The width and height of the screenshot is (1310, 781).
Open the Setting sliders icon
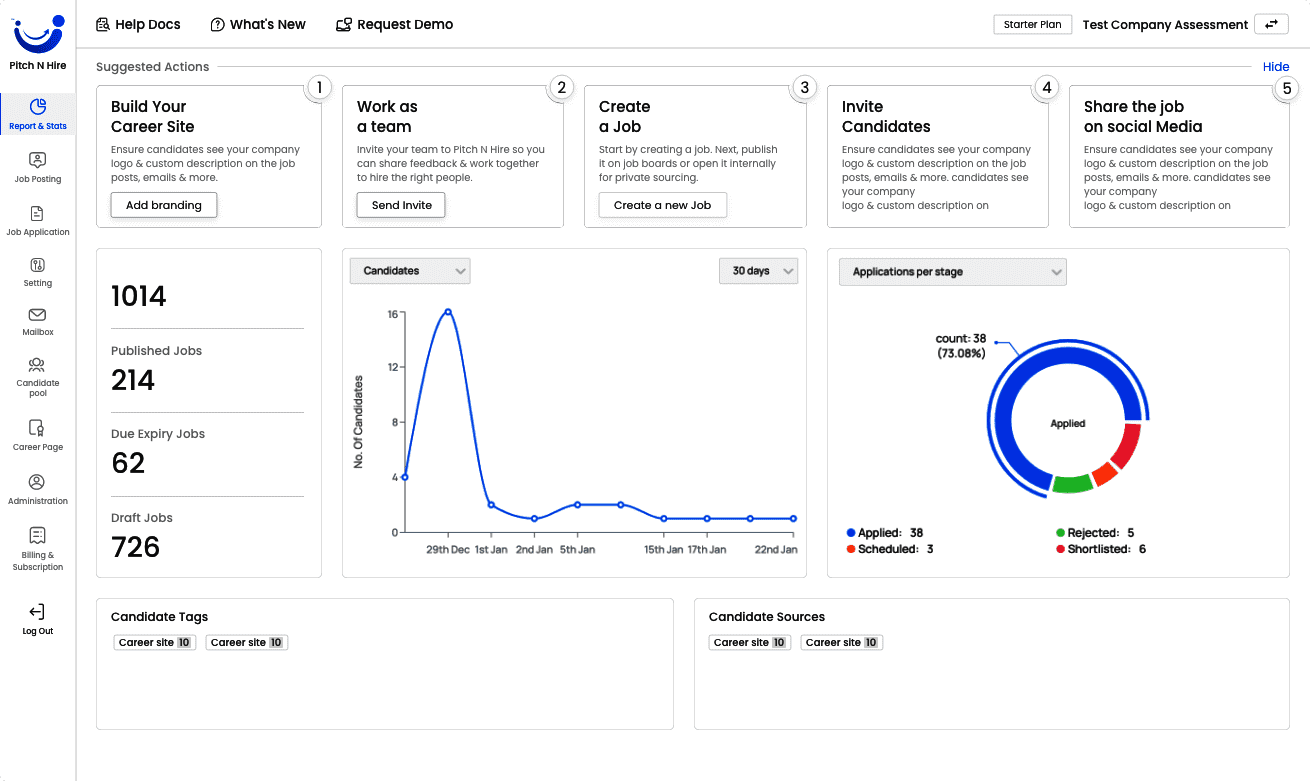38,265
